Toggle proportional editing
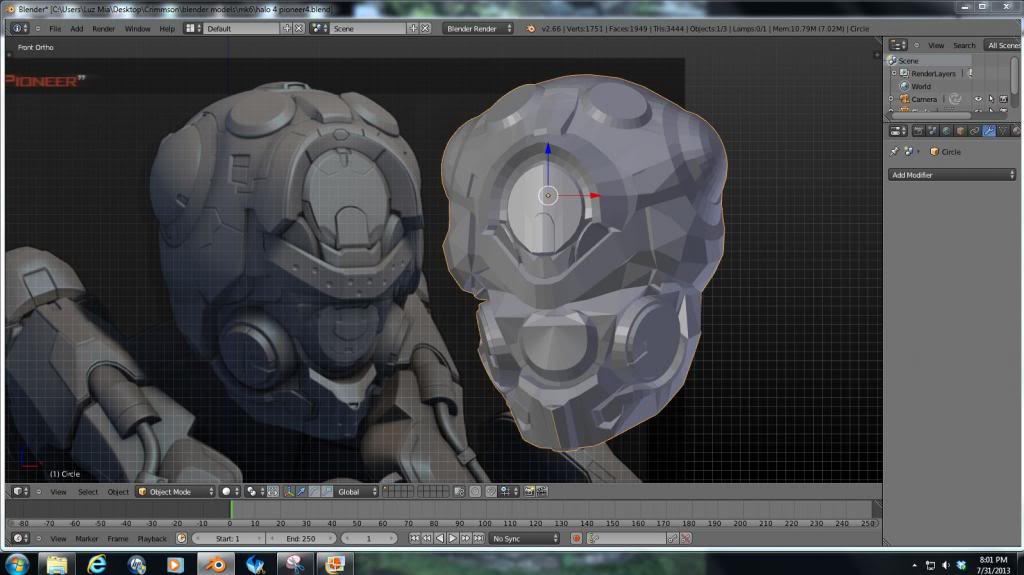 click(x=475, y=491)
